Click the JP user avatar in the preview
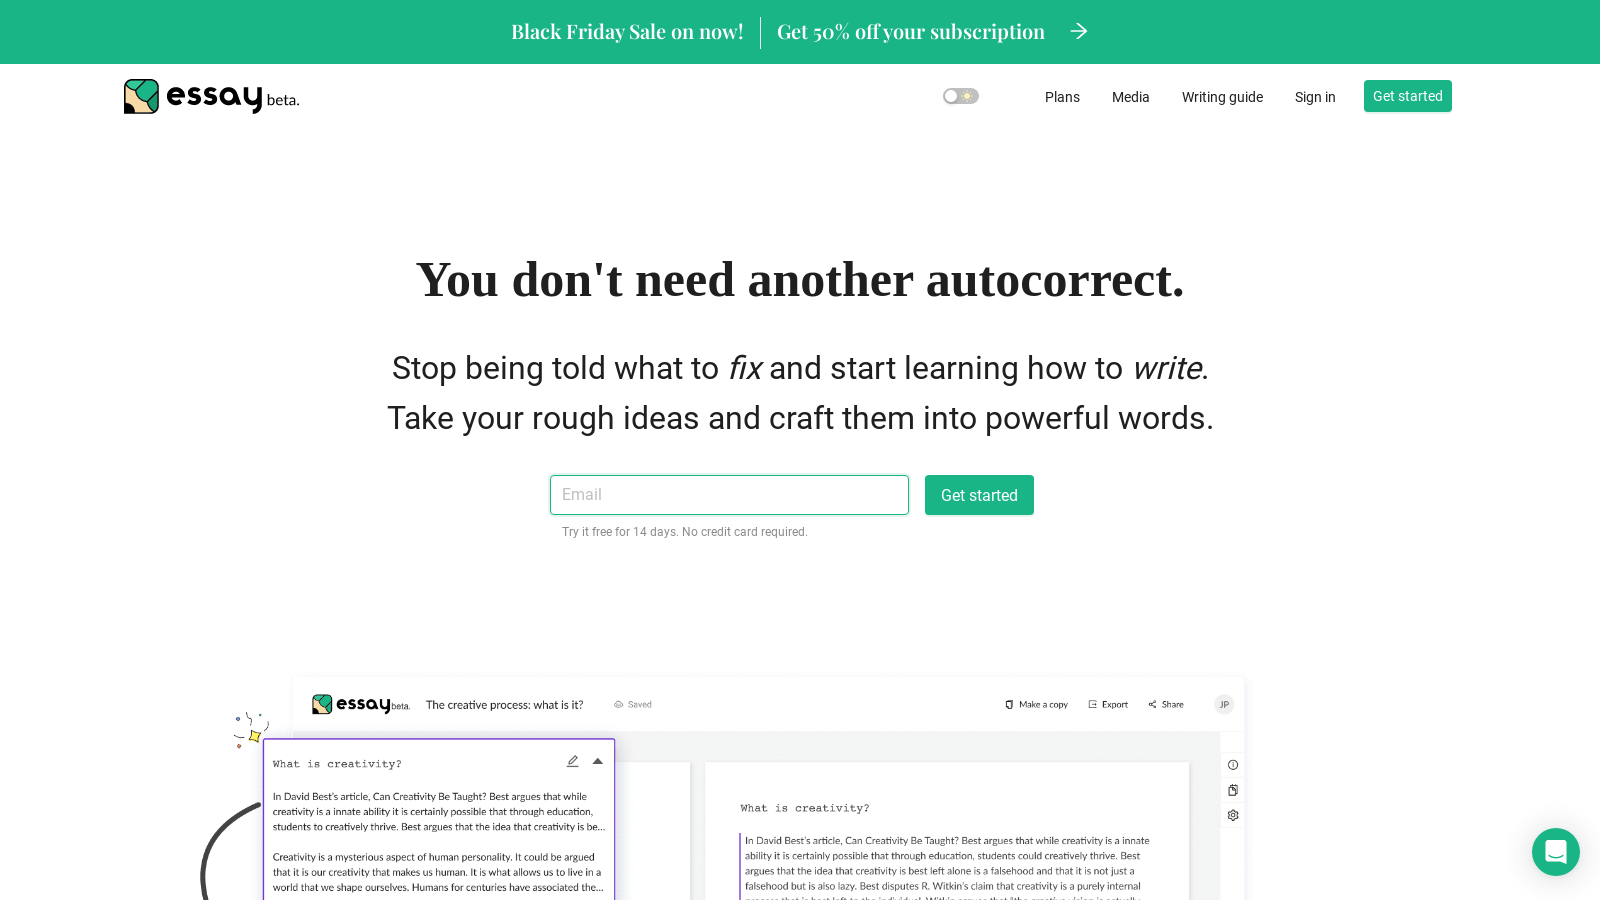The image size is (1600, 900). (x=1224, y=705)
